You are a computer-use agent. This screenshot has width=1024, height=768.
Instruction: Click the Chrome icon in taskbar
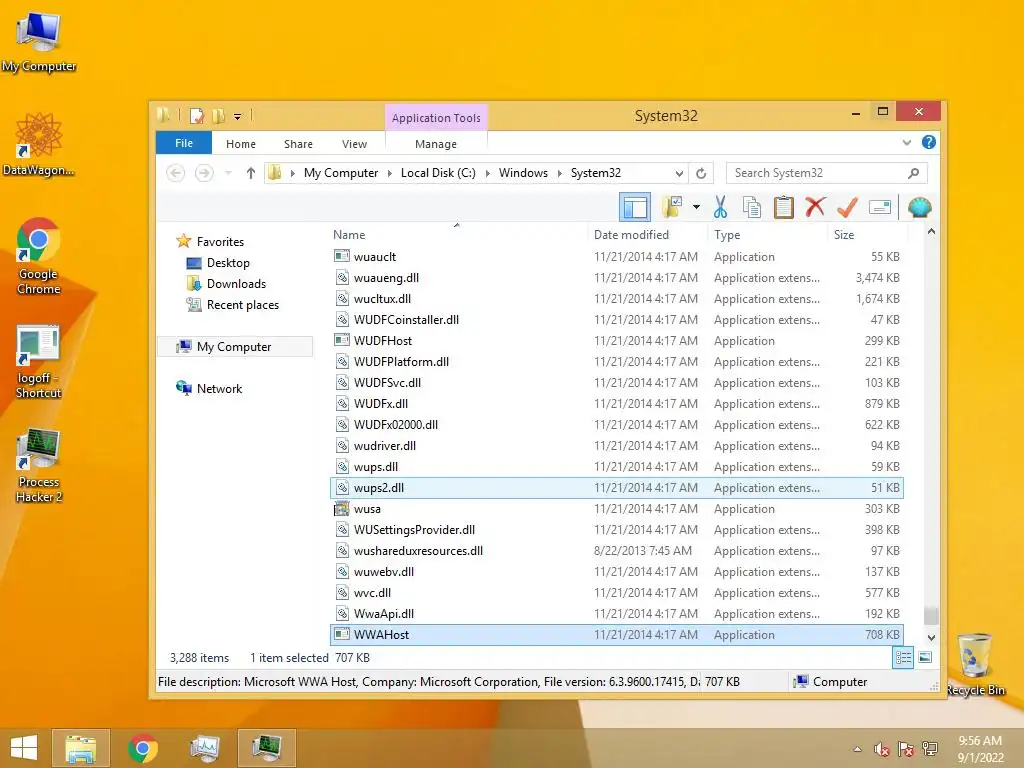[142, 748]
